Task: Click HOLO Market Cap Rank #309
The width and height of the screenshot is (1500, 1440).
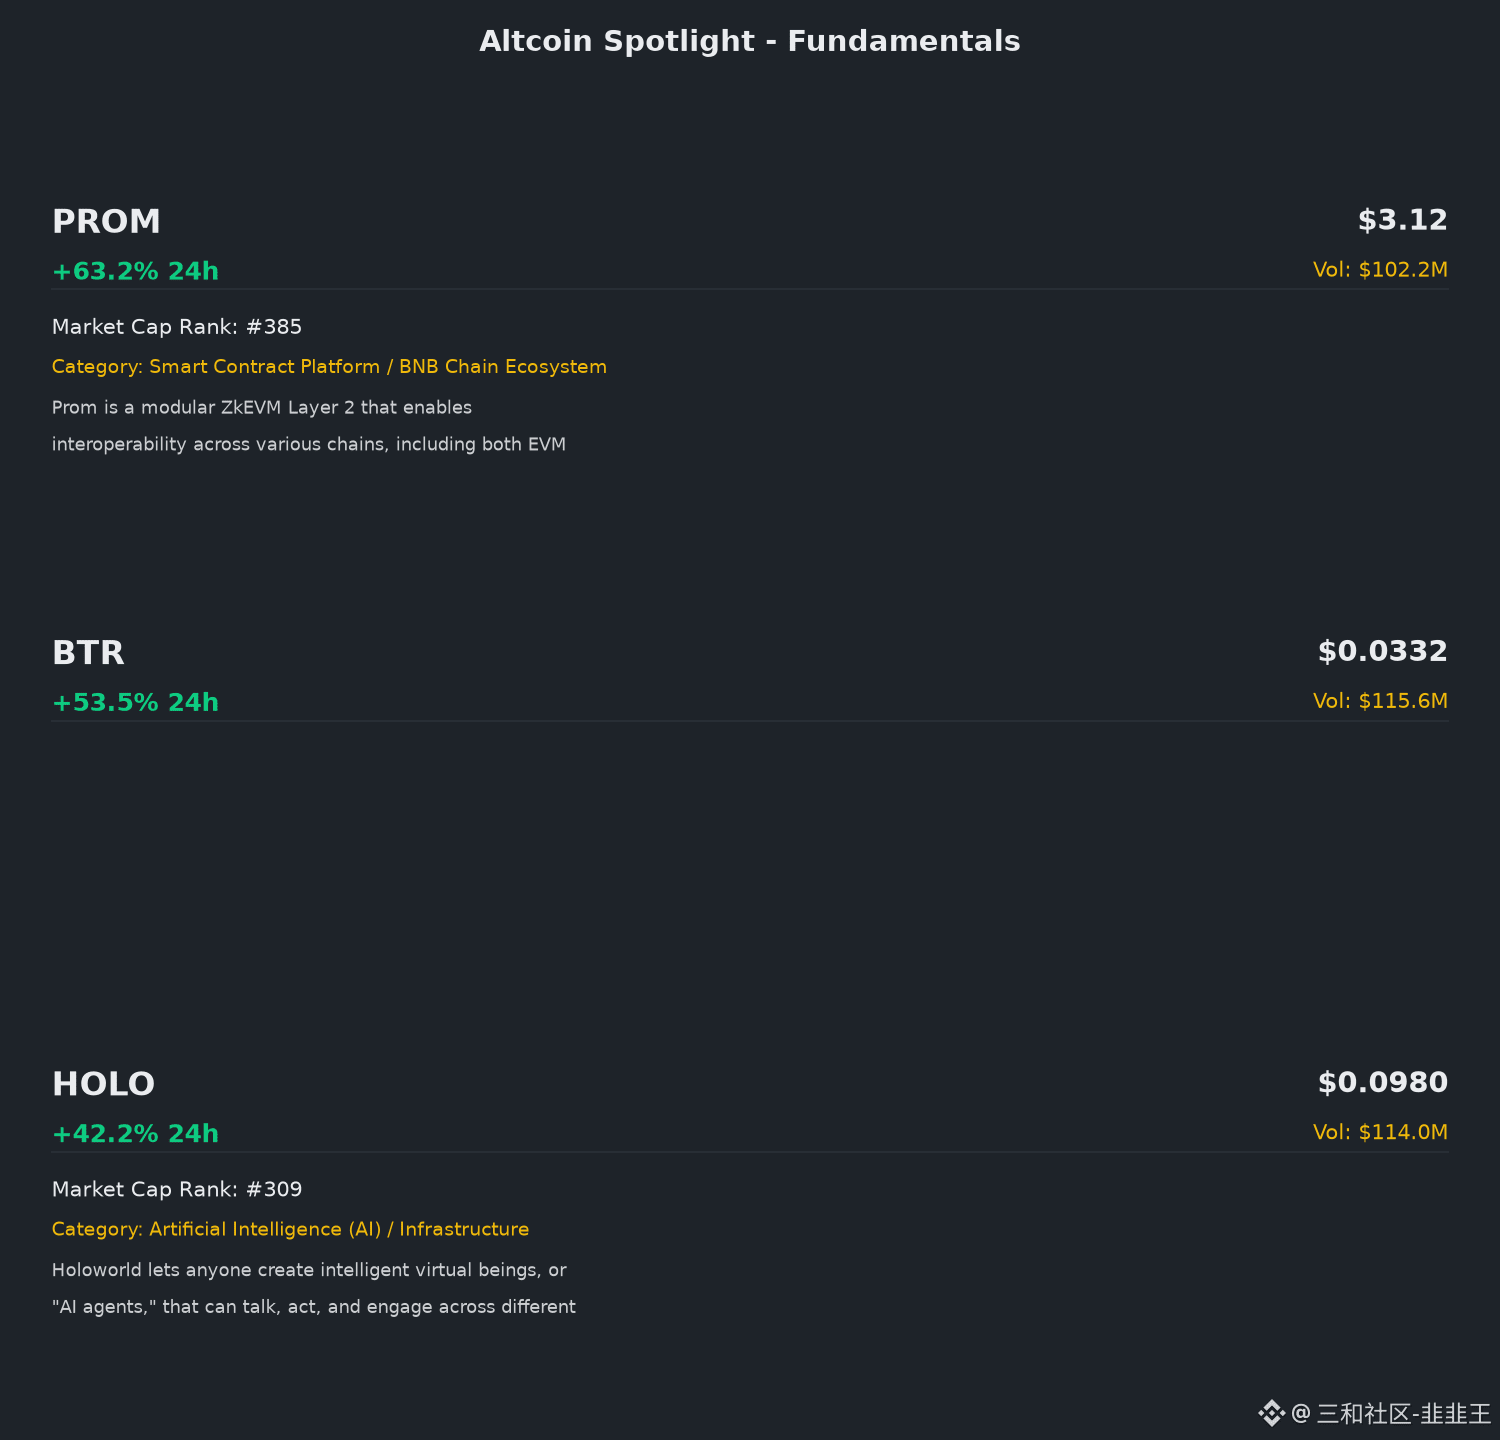Action: 177,1189
